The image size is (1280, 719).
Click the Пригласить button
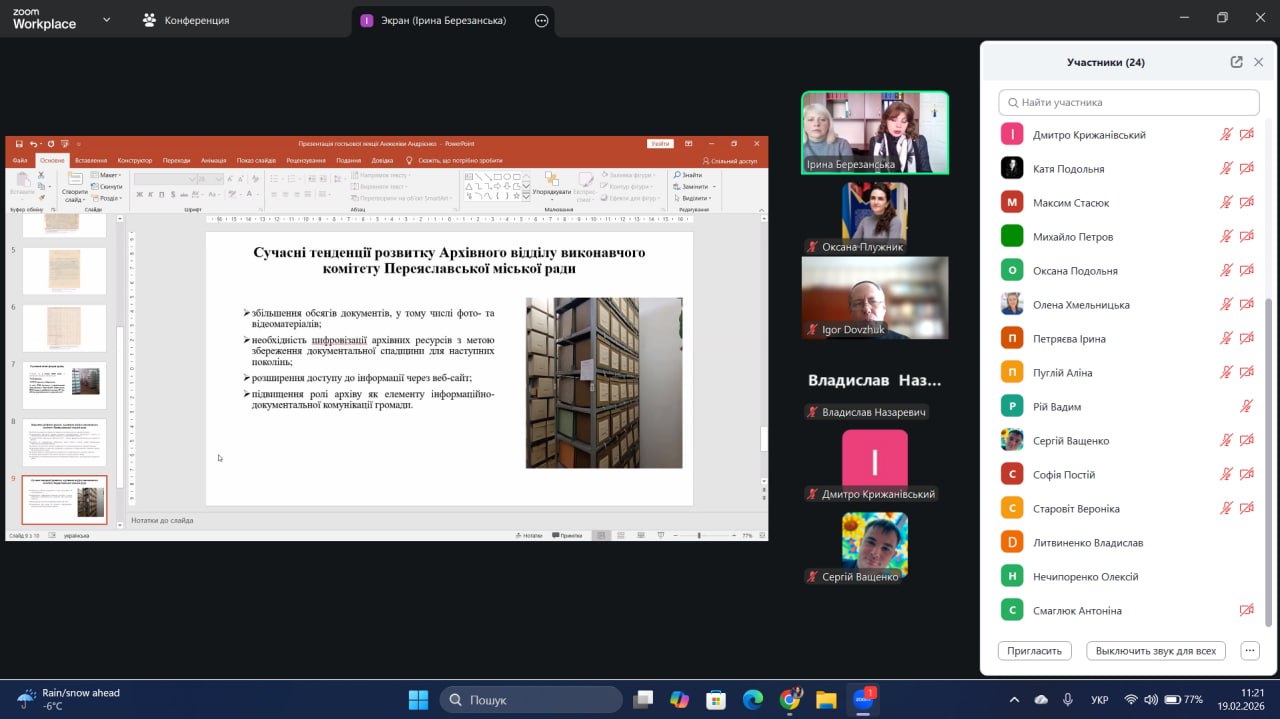coord(1034,651)
